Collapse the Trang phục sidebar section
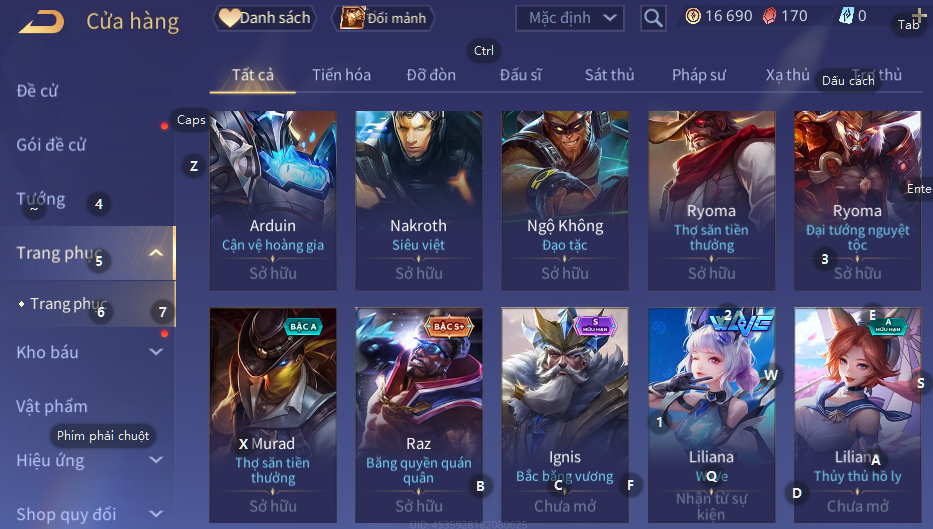 coord(156,253)
